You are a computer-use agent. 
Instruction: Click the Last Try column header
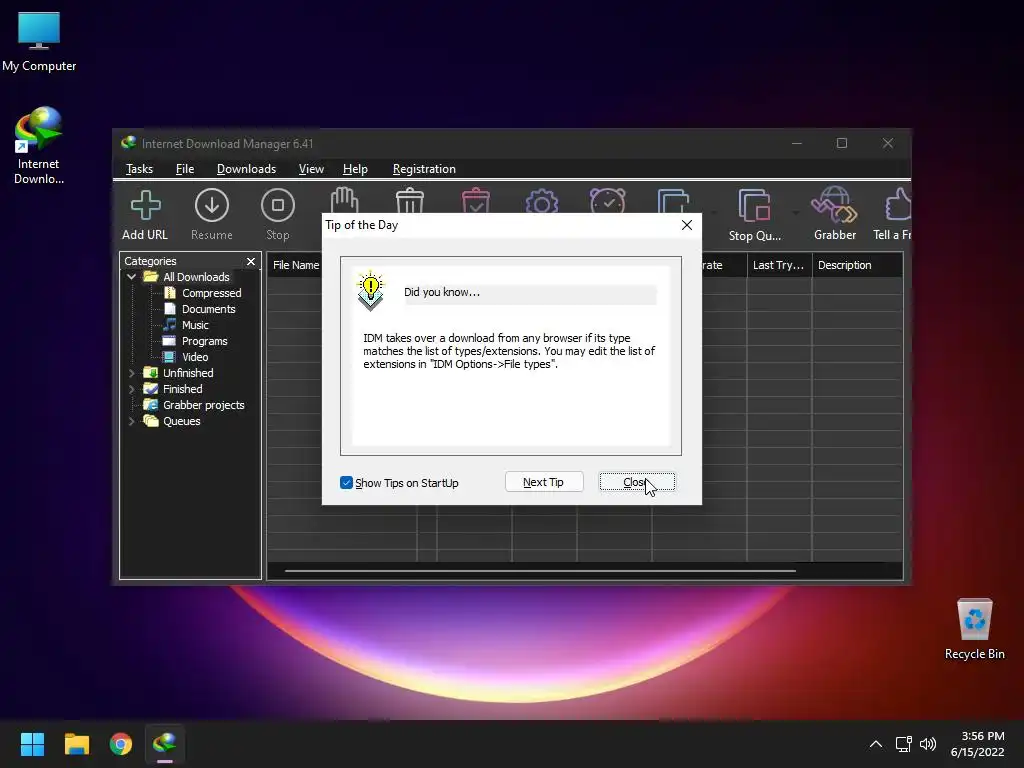point(779,265)
